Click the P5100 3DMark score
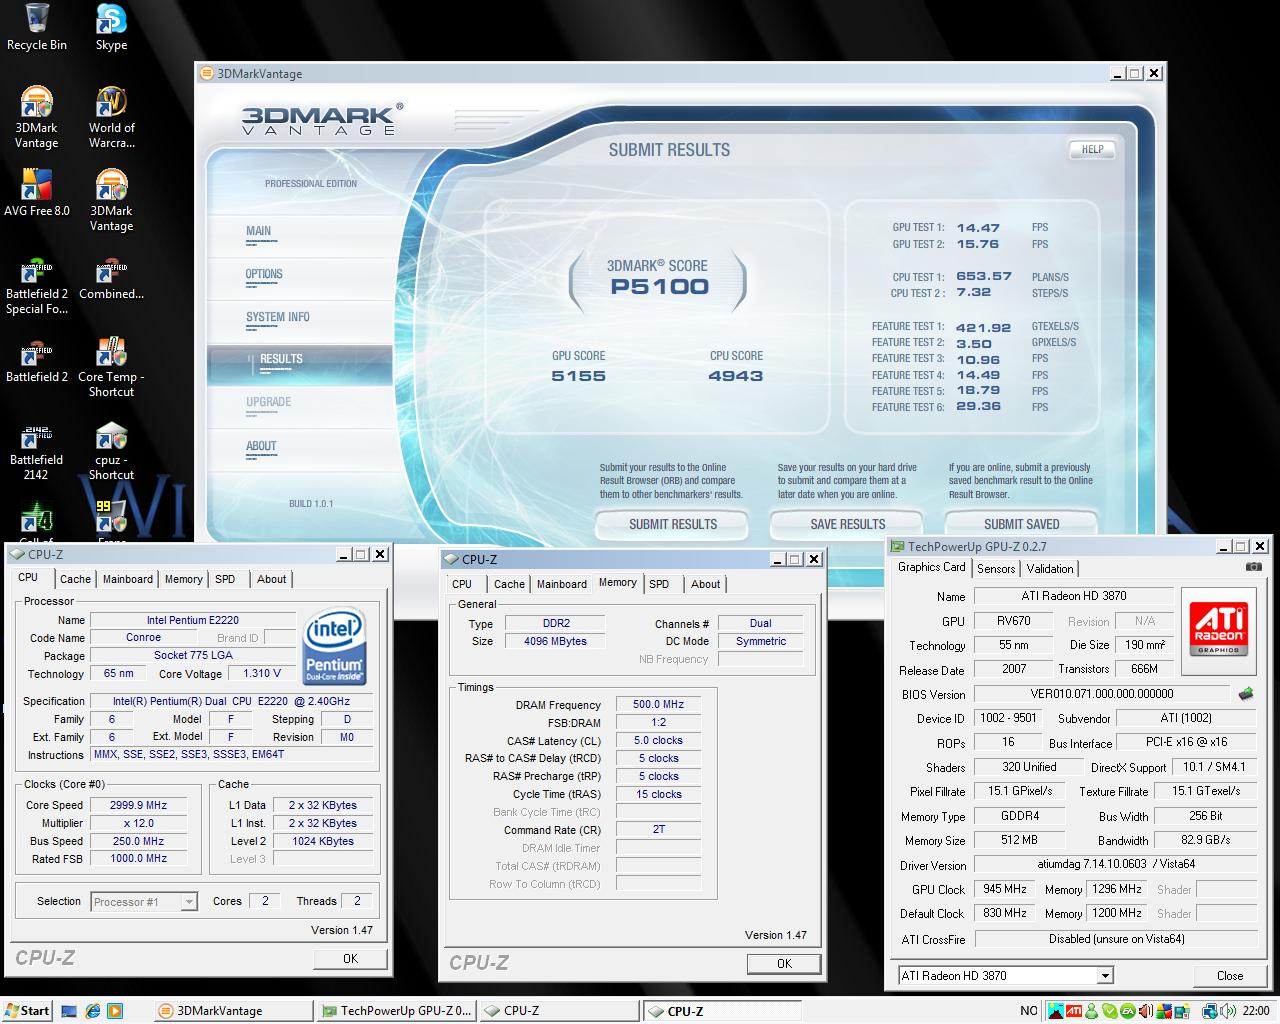The width and height of the screenshot is (1280, 1024). (659, 287)
